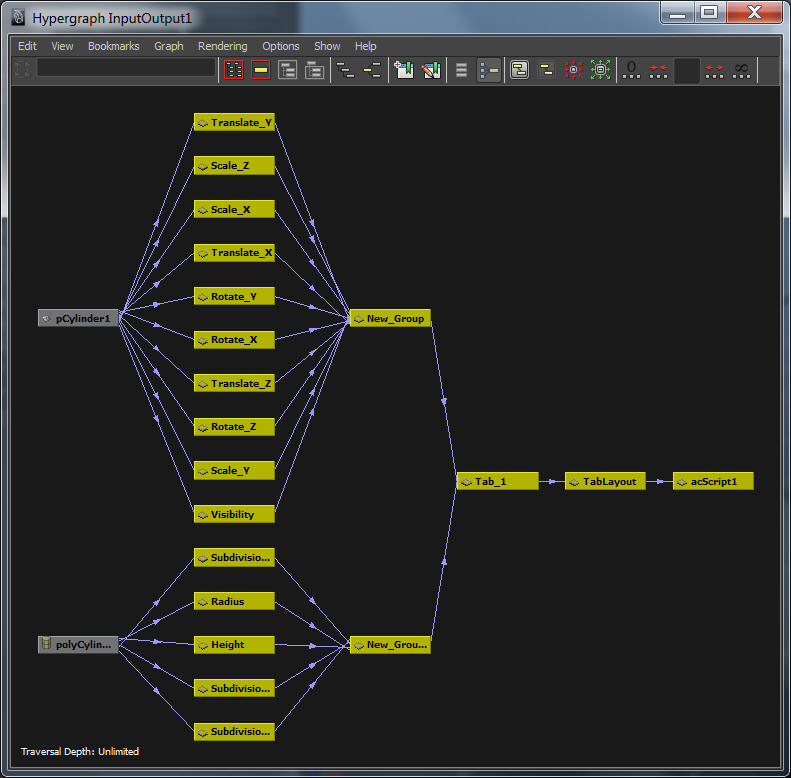This screenshot has width=791, height=778.
Task: Click the Frame Selection toolbar icon
Action: pos(260,70)
